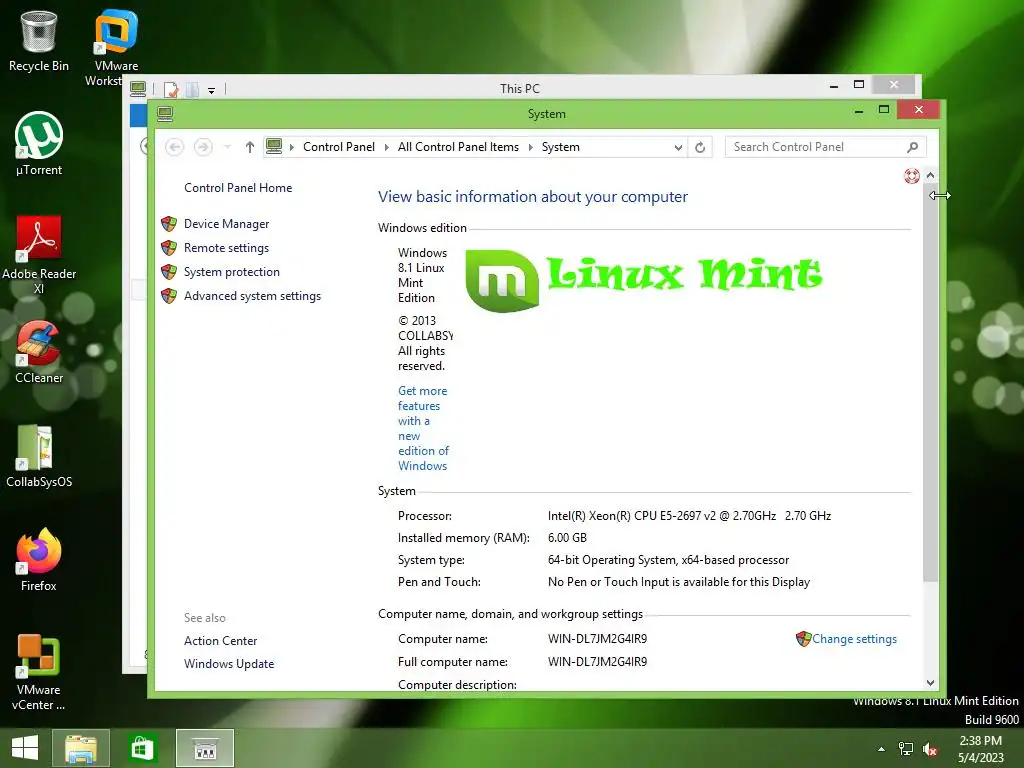Click Get more features with a new edition link
The image size is (1024, 768).
pyautogui.click(x=423, y=428)
